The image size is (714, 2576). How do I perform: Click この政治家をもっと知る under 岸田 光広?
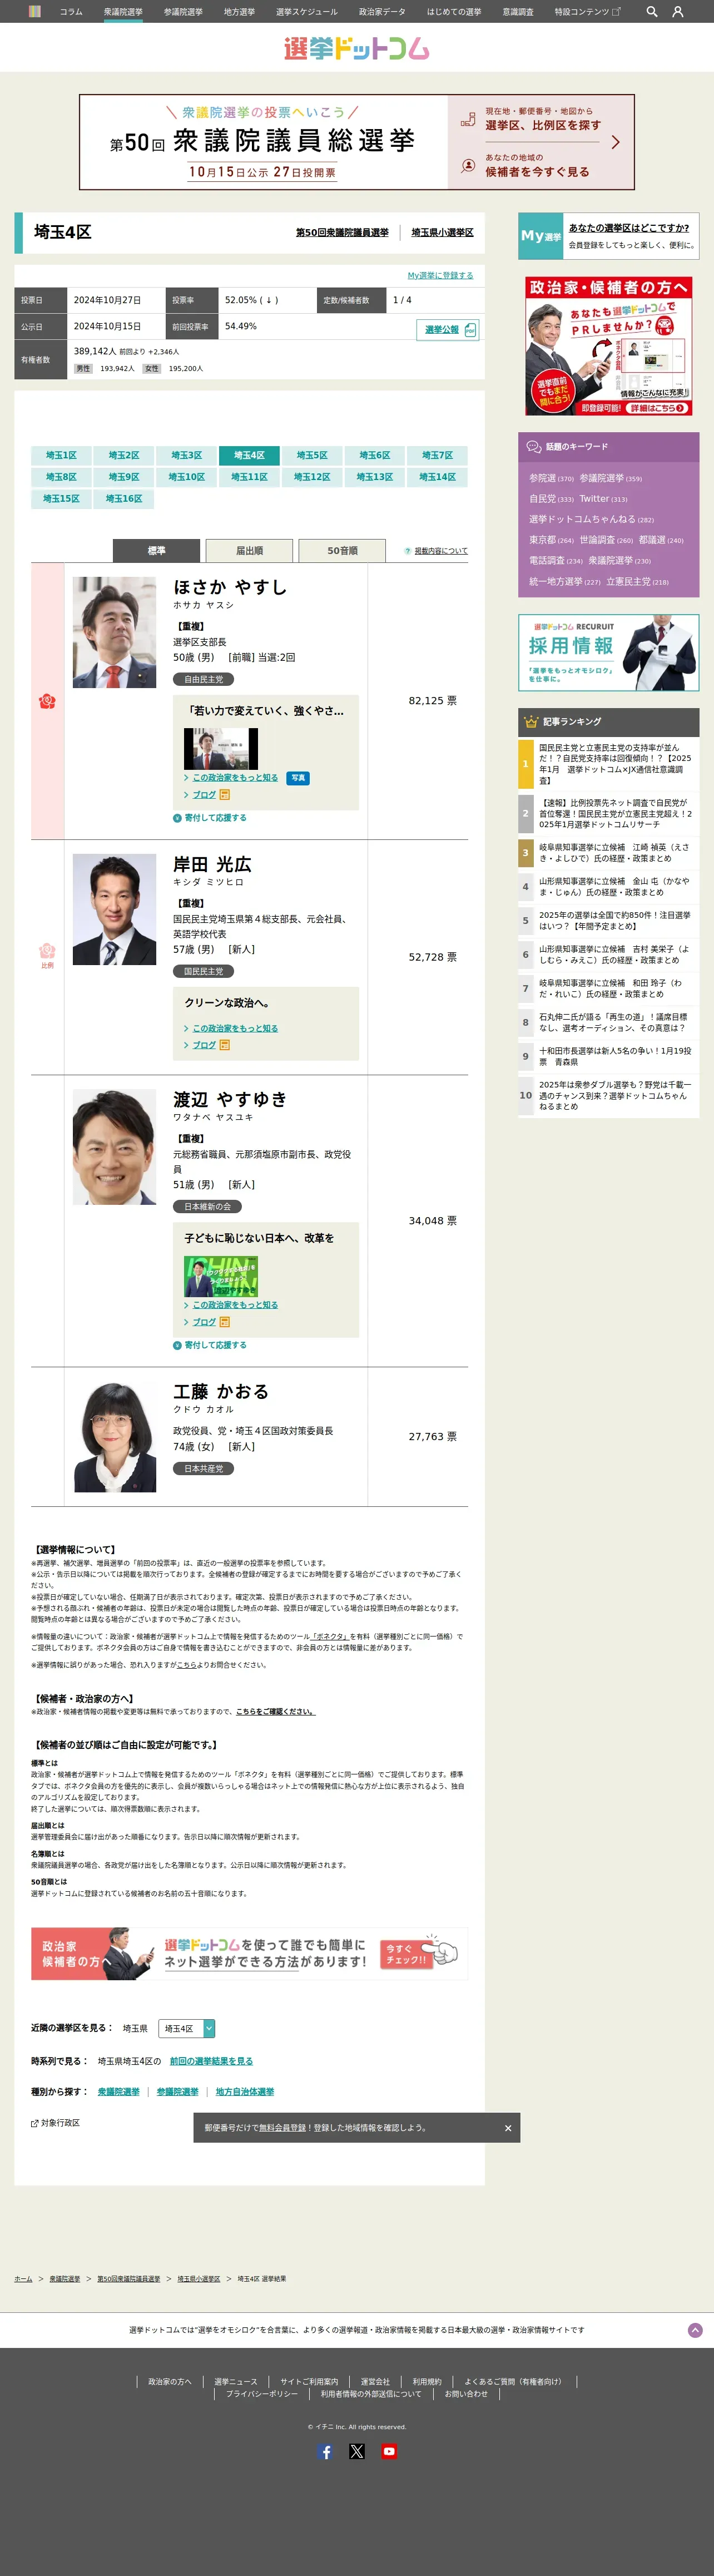tap(235, 1028)
